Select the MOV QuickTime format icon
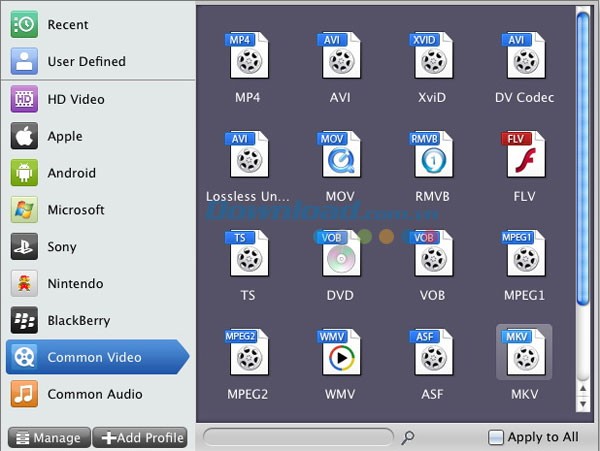This screenshot has height=451, width=600. [340, 155]
